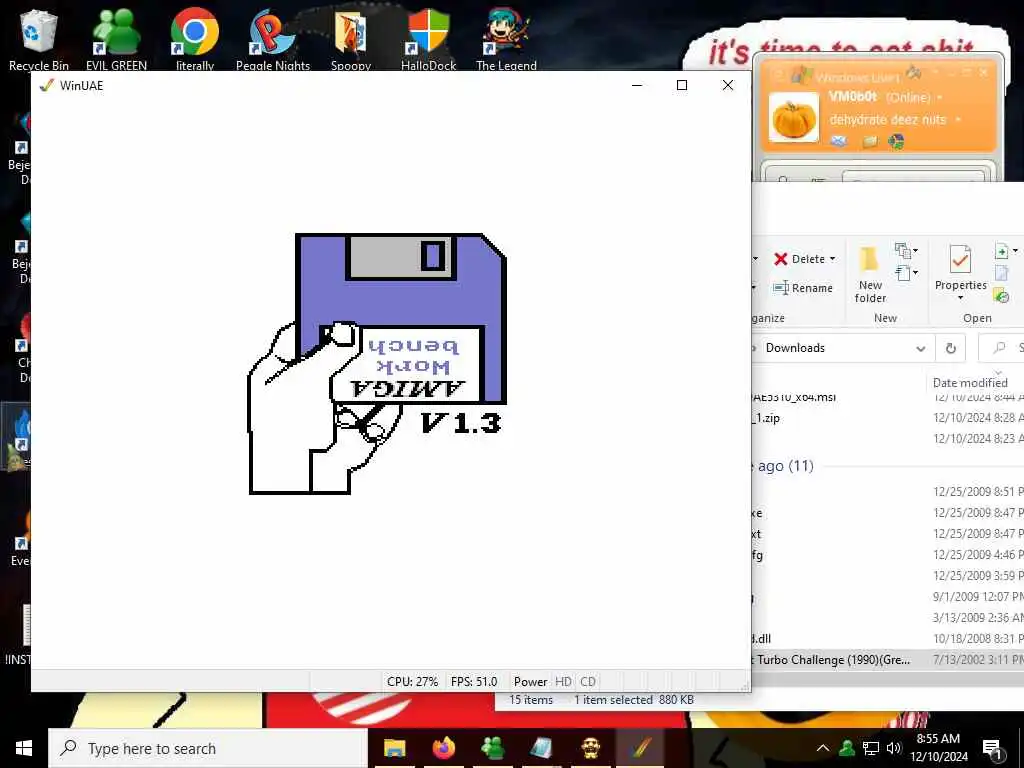Open the Peggle Nights desktop shortcut
The height and width of the screenshot is (768, 1024).
tap(273, 39)
